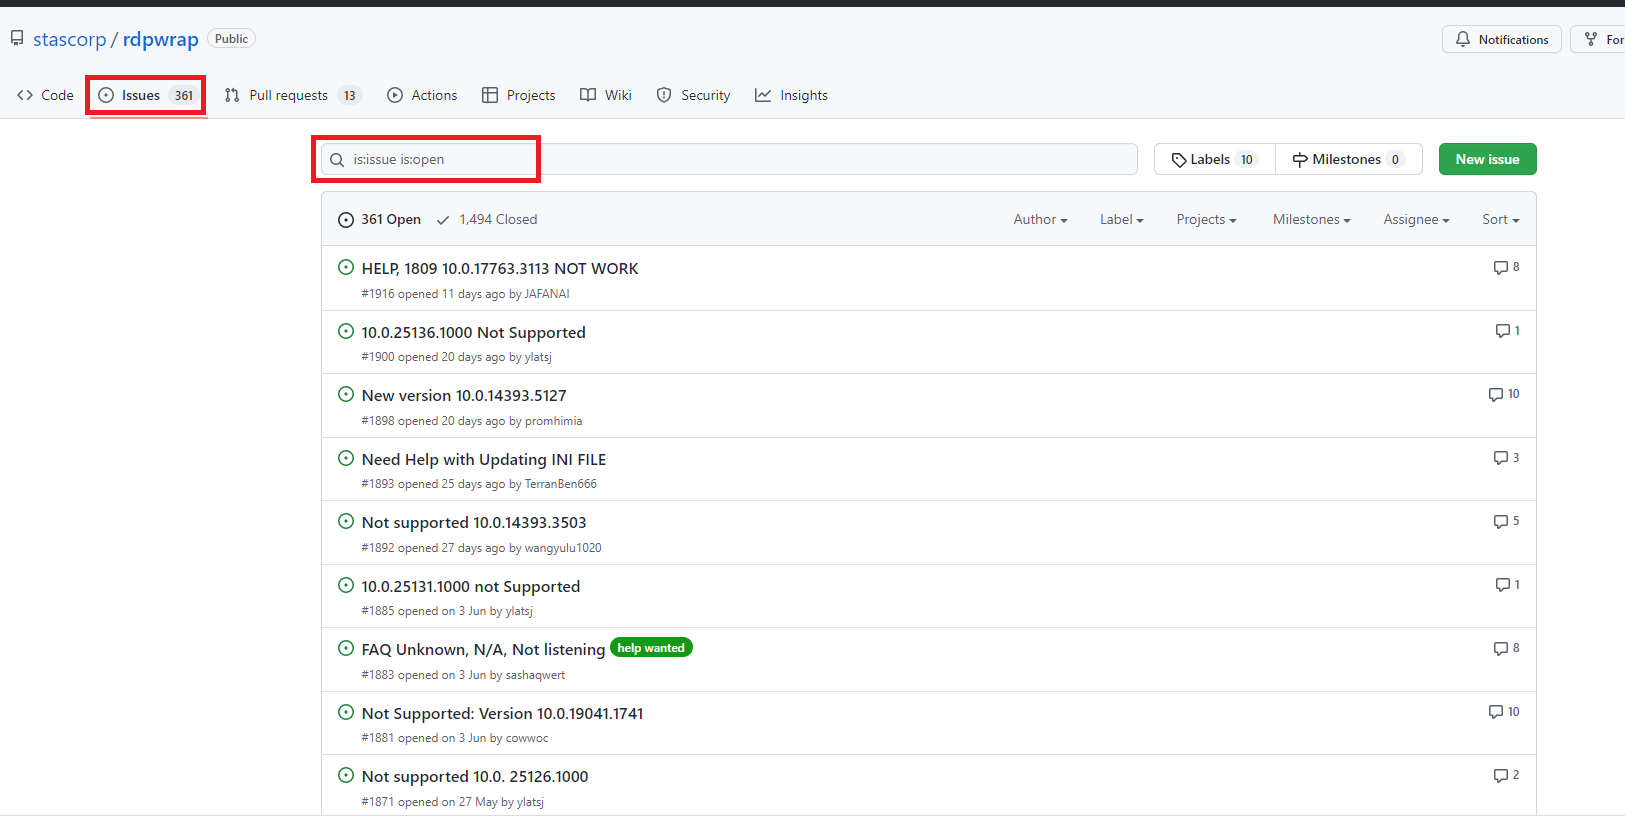Image resolution: width=1625 pixels, height=817 pixels.
Task: Click the search magnifier icon
Action: pyautogui.click(x=337, y=160)
